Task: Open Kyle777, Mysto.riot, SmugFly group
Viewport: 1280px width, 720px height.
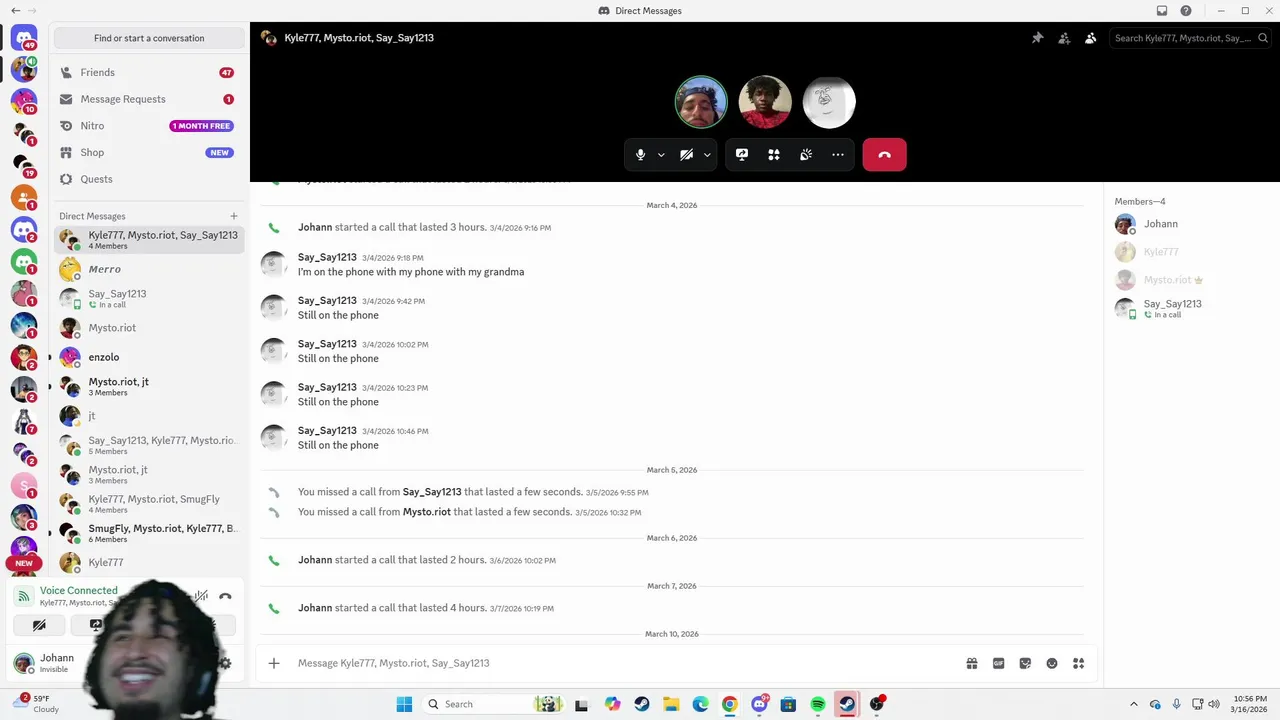Action: (149, 503)
